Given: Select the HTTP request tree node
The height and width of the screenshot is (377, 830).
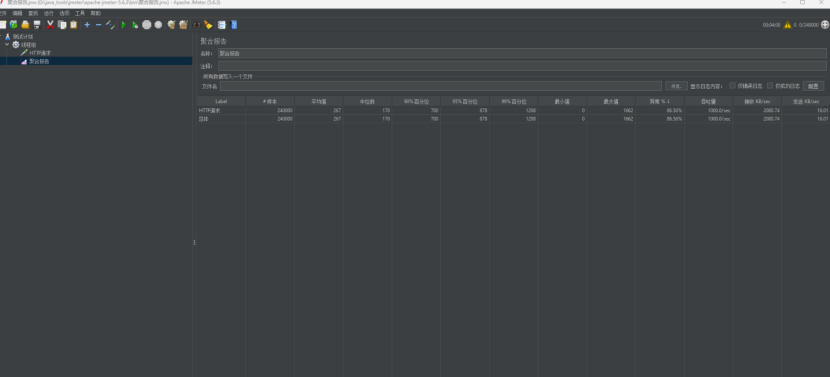Looking at the screenshot, I should pyautogui.click(x=36, y=53).
